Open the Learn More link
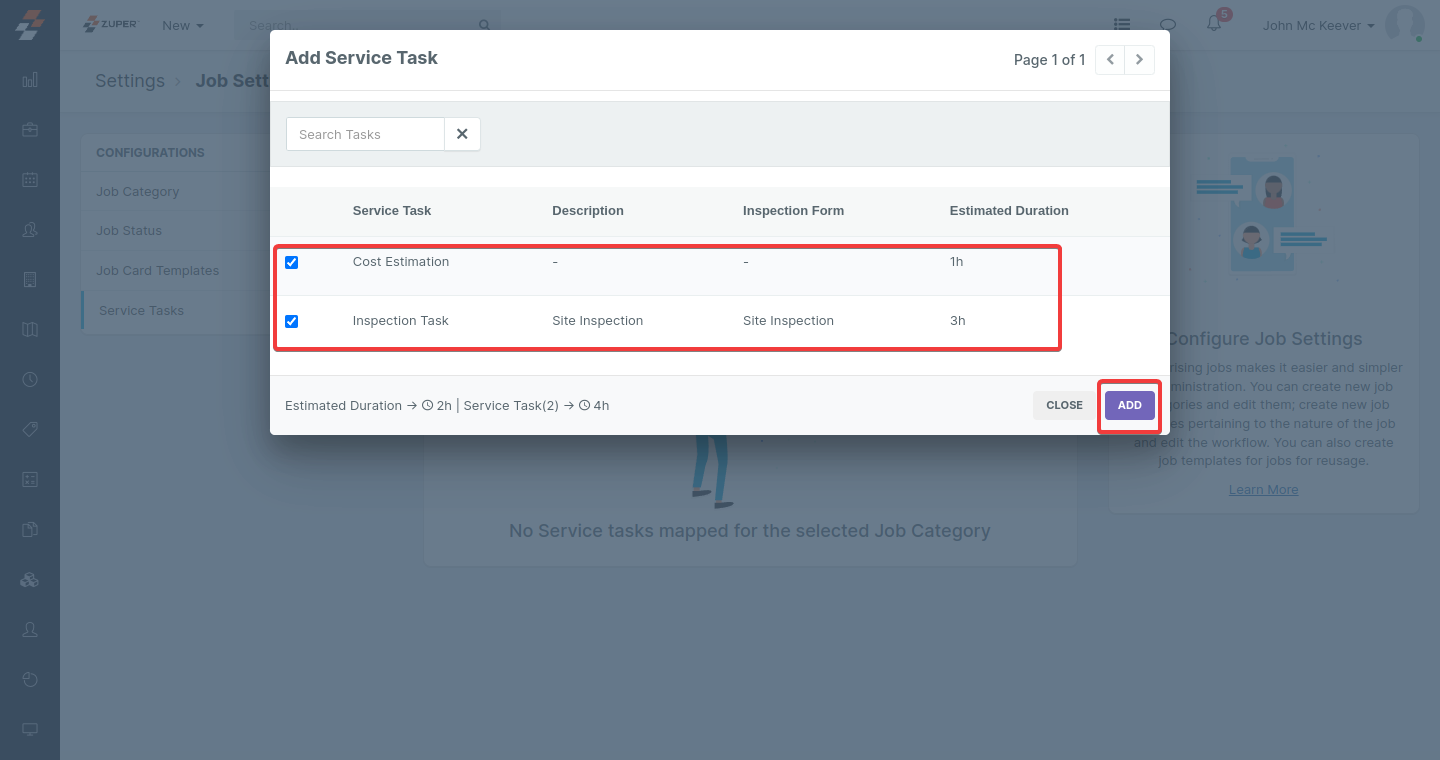The image size is (1440, 760). (1263, 489)
